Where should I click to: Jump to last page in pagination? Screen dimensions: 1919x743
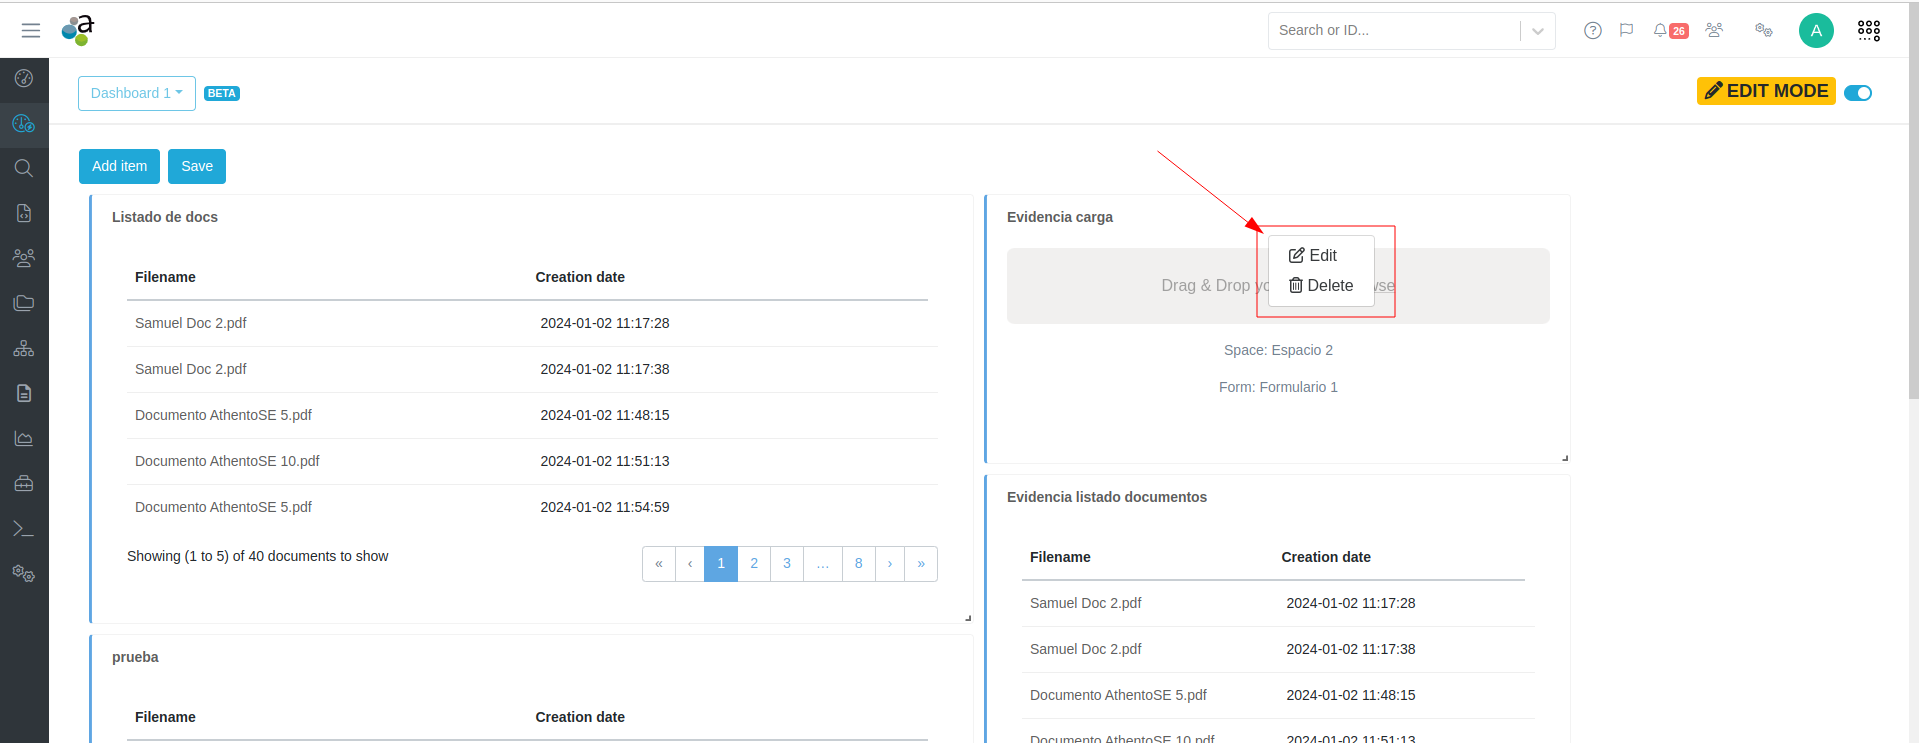pyautogui.click(x=921, y=564)
